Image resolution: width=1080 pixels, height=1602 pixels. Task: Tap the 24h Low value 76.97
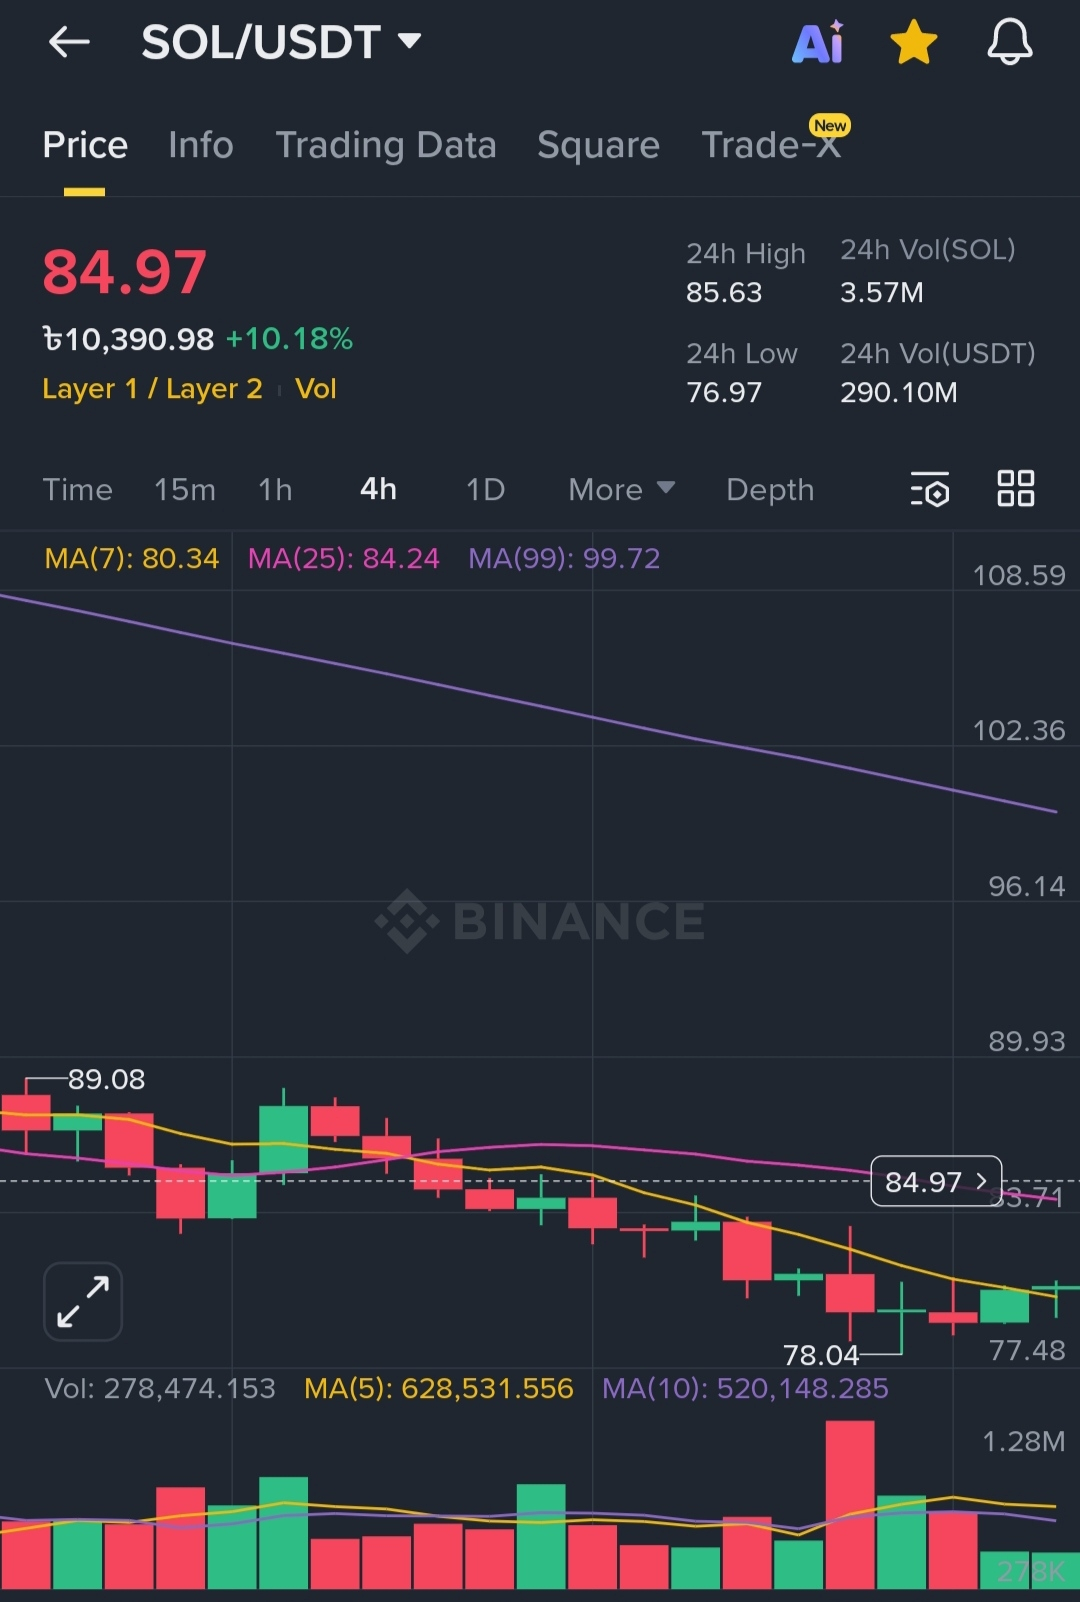click(x=724, y=392)
